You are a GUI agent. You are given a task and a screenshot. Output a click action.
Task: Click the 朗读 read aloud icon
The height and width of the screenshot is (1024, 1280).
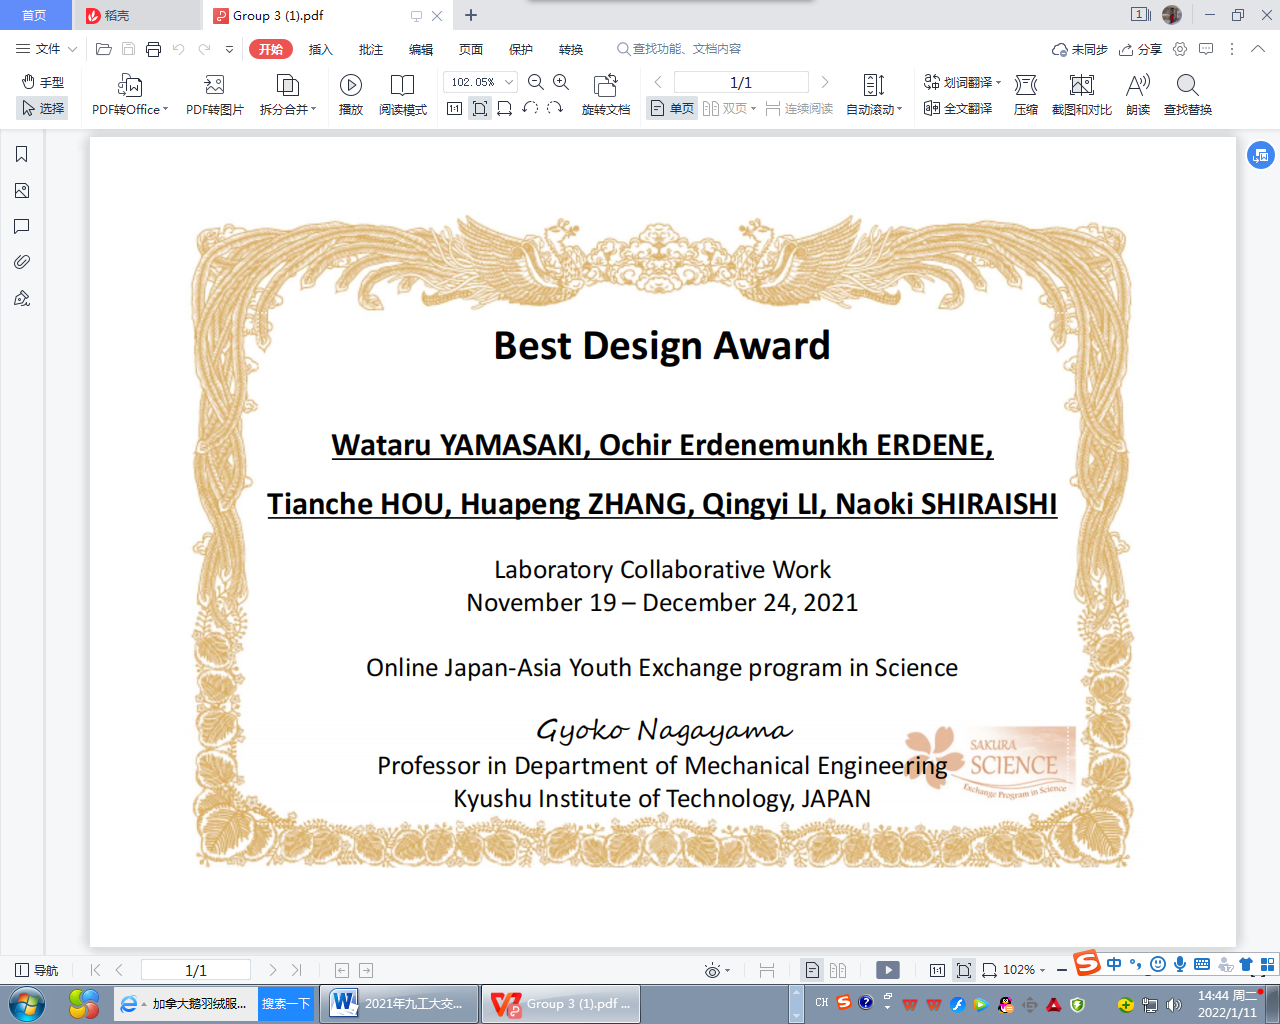tap(1137, 86)
